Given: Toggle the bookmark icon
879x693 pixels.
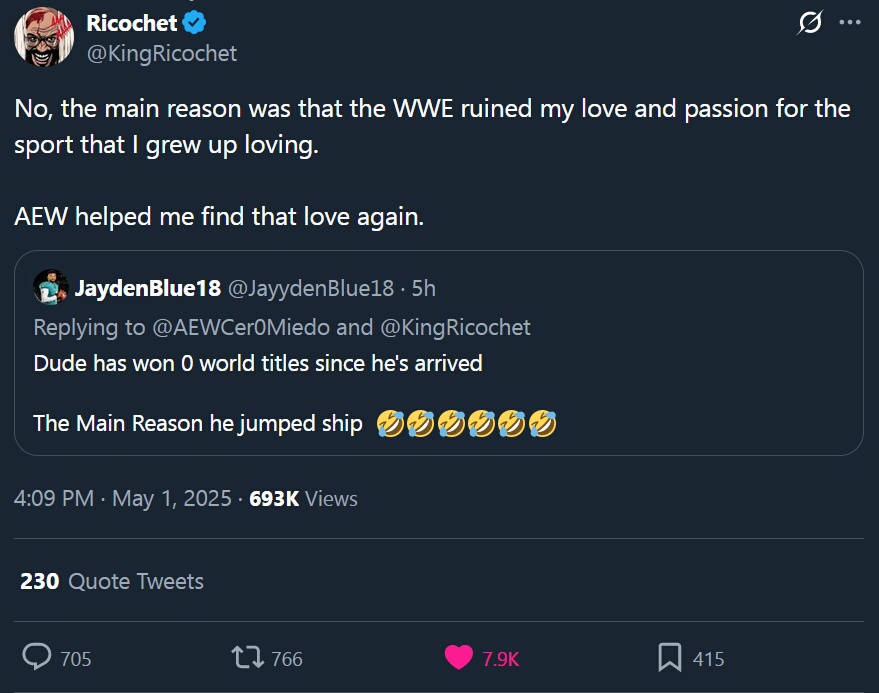Looking at the screenshot, I should [669, 657].
